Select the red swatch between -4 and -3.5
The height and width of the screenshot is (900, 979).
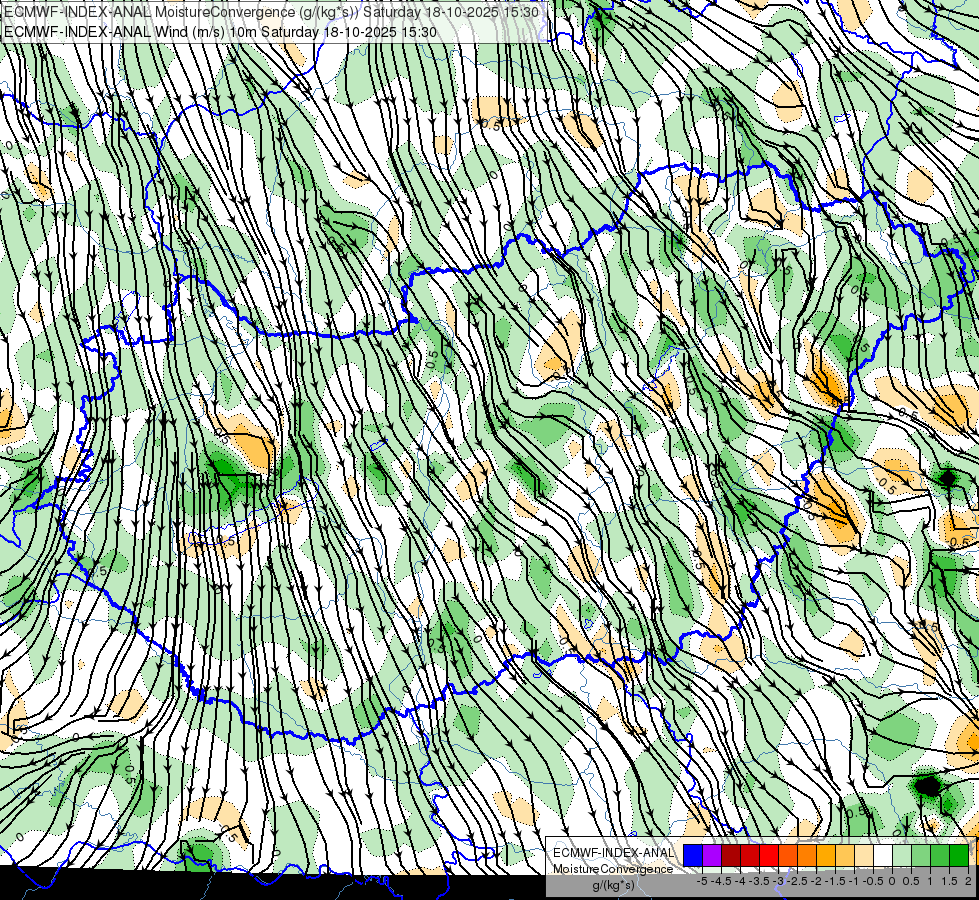[x=750, y=855]
